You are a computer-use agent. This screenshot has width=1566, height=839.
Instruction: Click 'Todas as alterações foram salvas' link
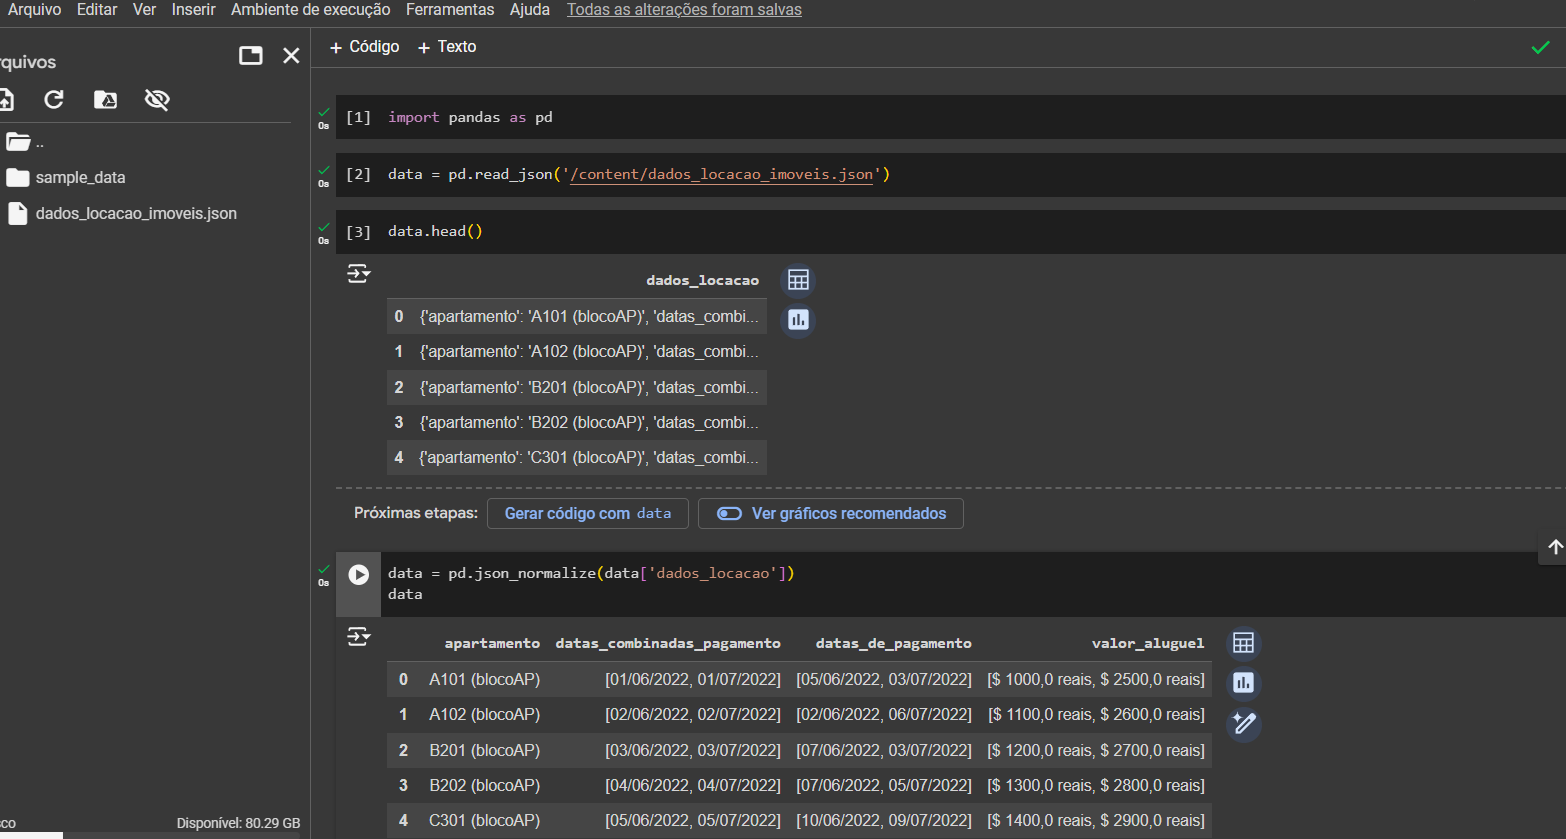pos(684,9)
